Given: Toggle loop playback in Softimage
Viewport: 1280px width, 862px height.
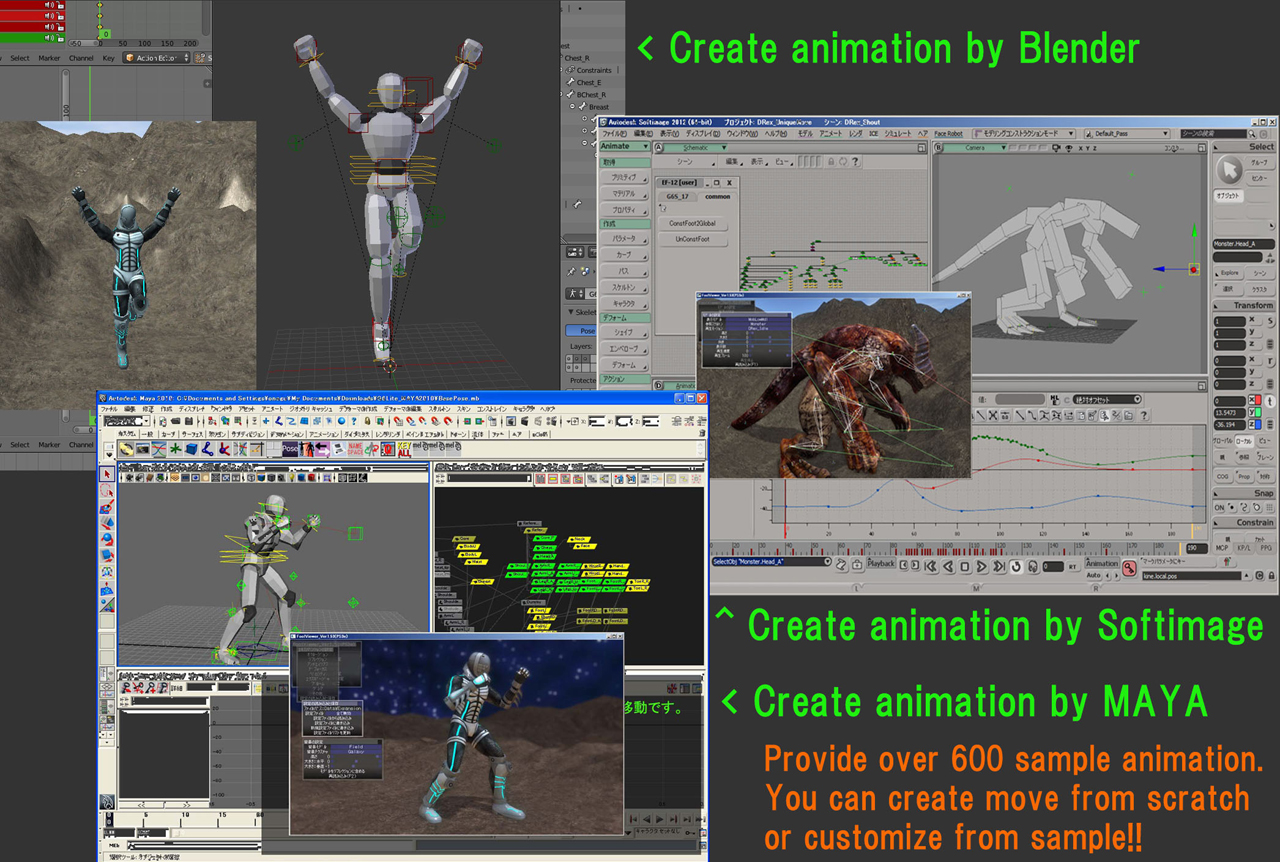Looking at the screenshot, I should 1016,566.
